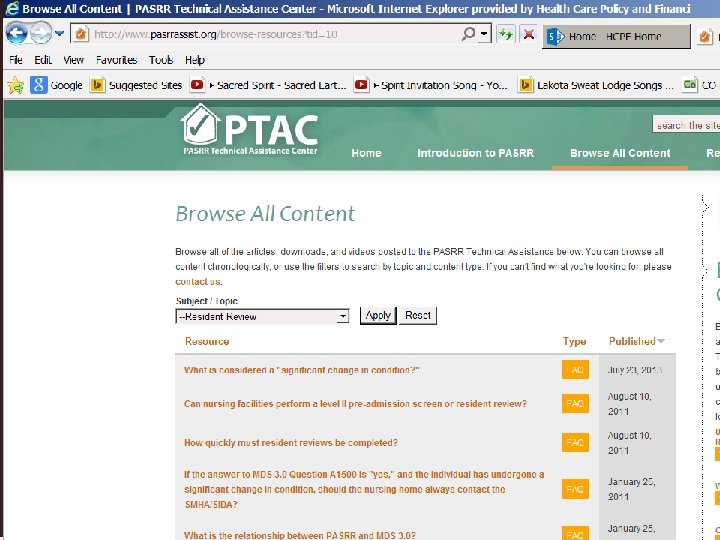
Task: Open 'relationship between PASRR and MDS 3.0' FAQ
Action: point(300,535)
